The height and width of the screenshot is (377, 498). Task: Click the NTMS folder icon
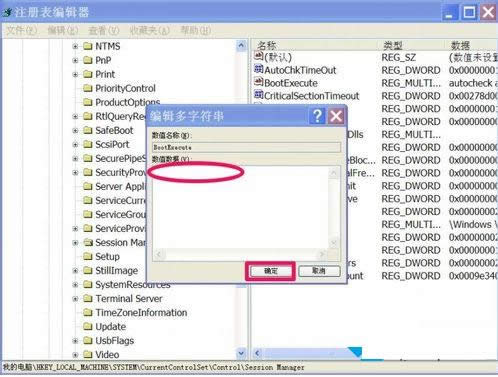pyautogui.click(x=88, y=46)
